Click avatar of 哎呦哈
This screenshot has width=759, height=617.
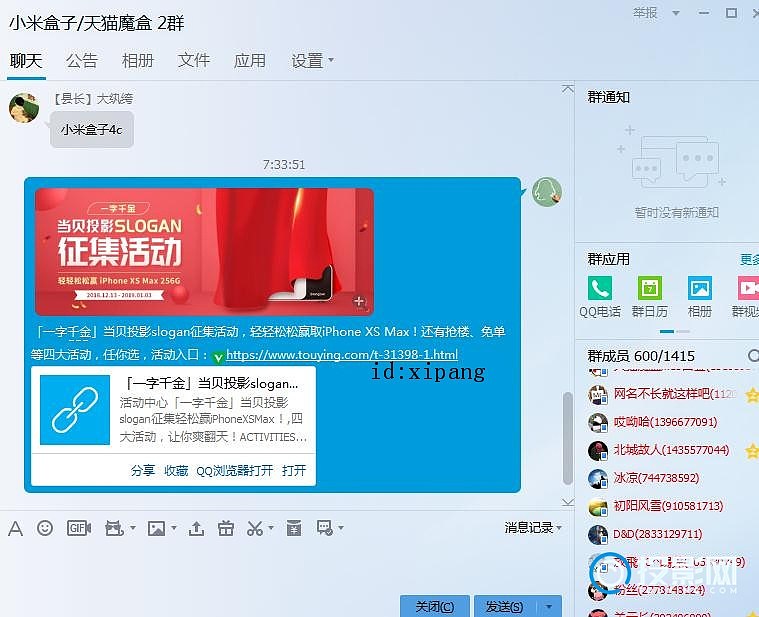(598, 422)
